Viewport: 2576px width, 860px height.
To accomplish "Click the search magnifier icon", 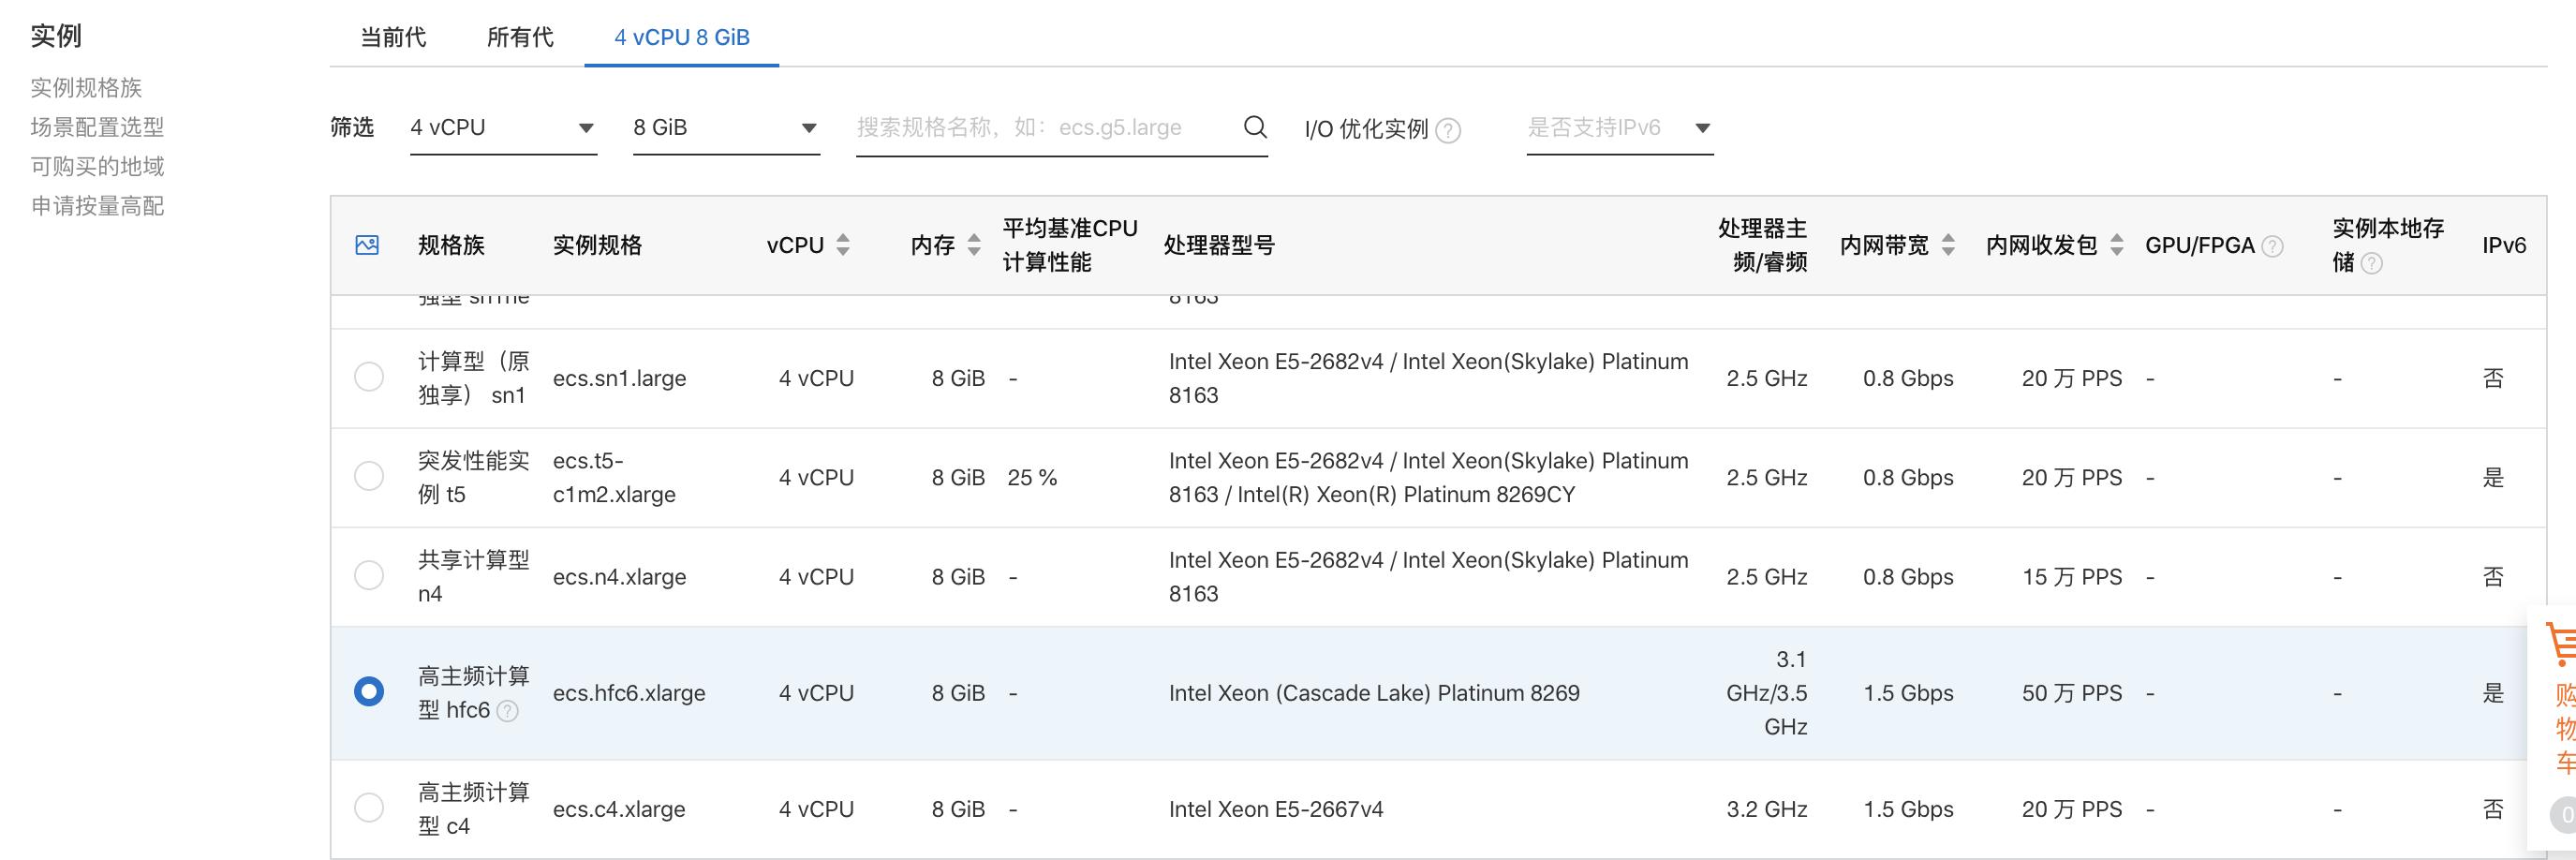I will click(x=1254, y=127).
